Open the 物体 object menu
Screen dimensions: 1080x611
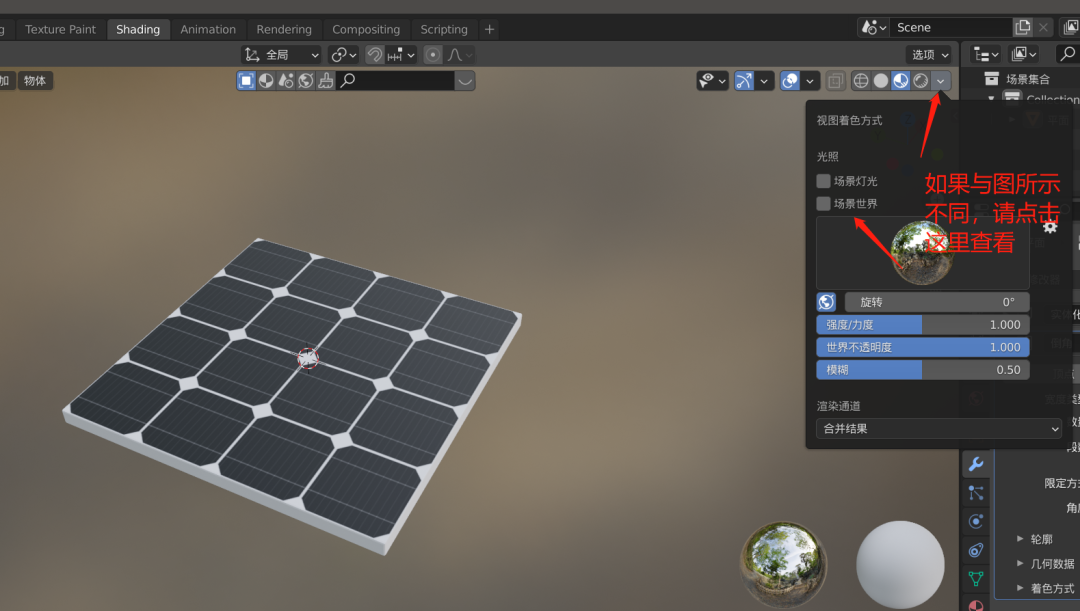pos(34,81)
